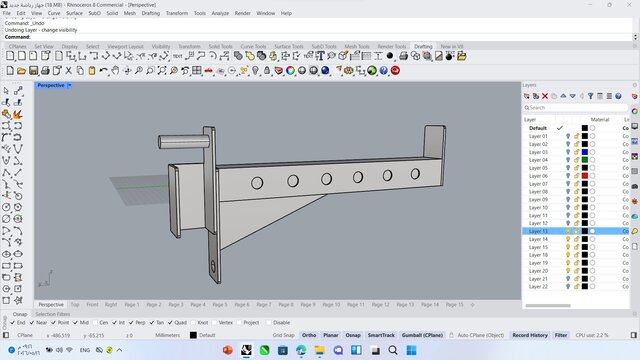The image size is (640, 360).
Task: Toggle Planar in status bar
Action: coord(331,335)
